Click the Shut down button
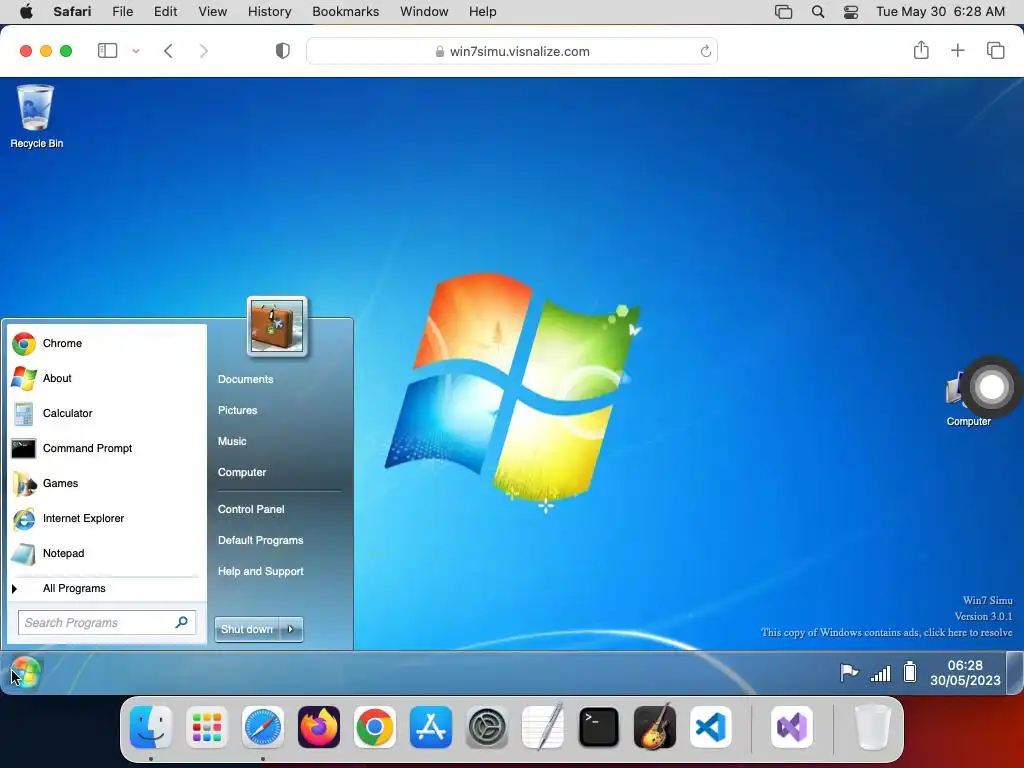This screenshot has width=1024, height=768. (x=247, y=629)
